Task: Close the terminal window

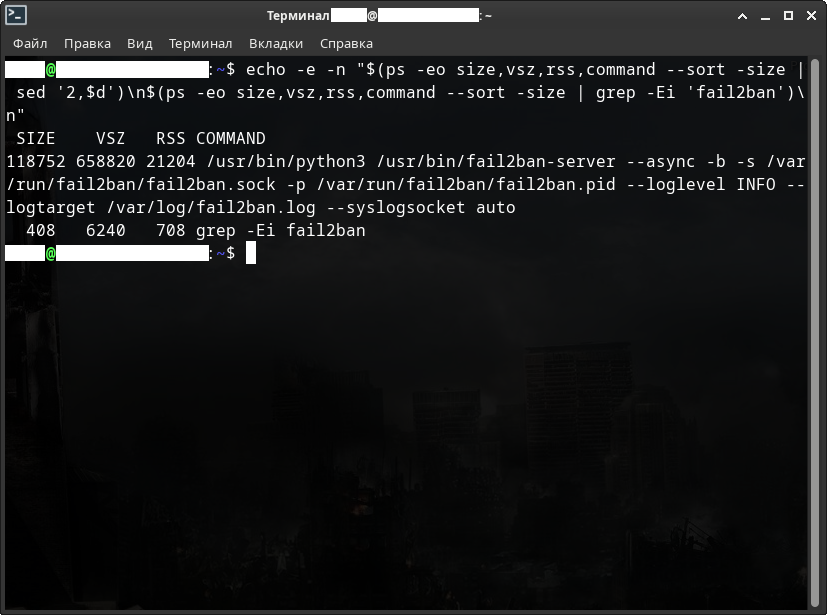Action: coord(810,15)
